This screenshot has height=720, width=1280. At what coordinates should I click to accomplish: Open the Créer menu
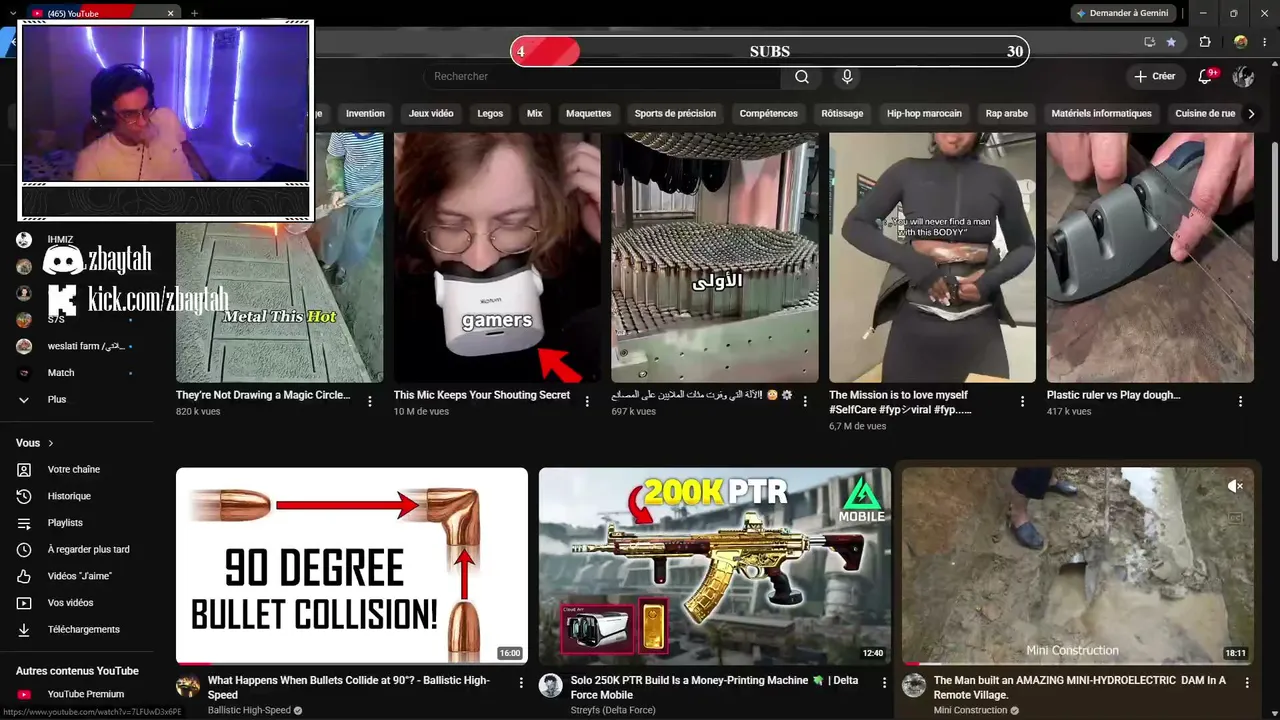click(1154, 77)
